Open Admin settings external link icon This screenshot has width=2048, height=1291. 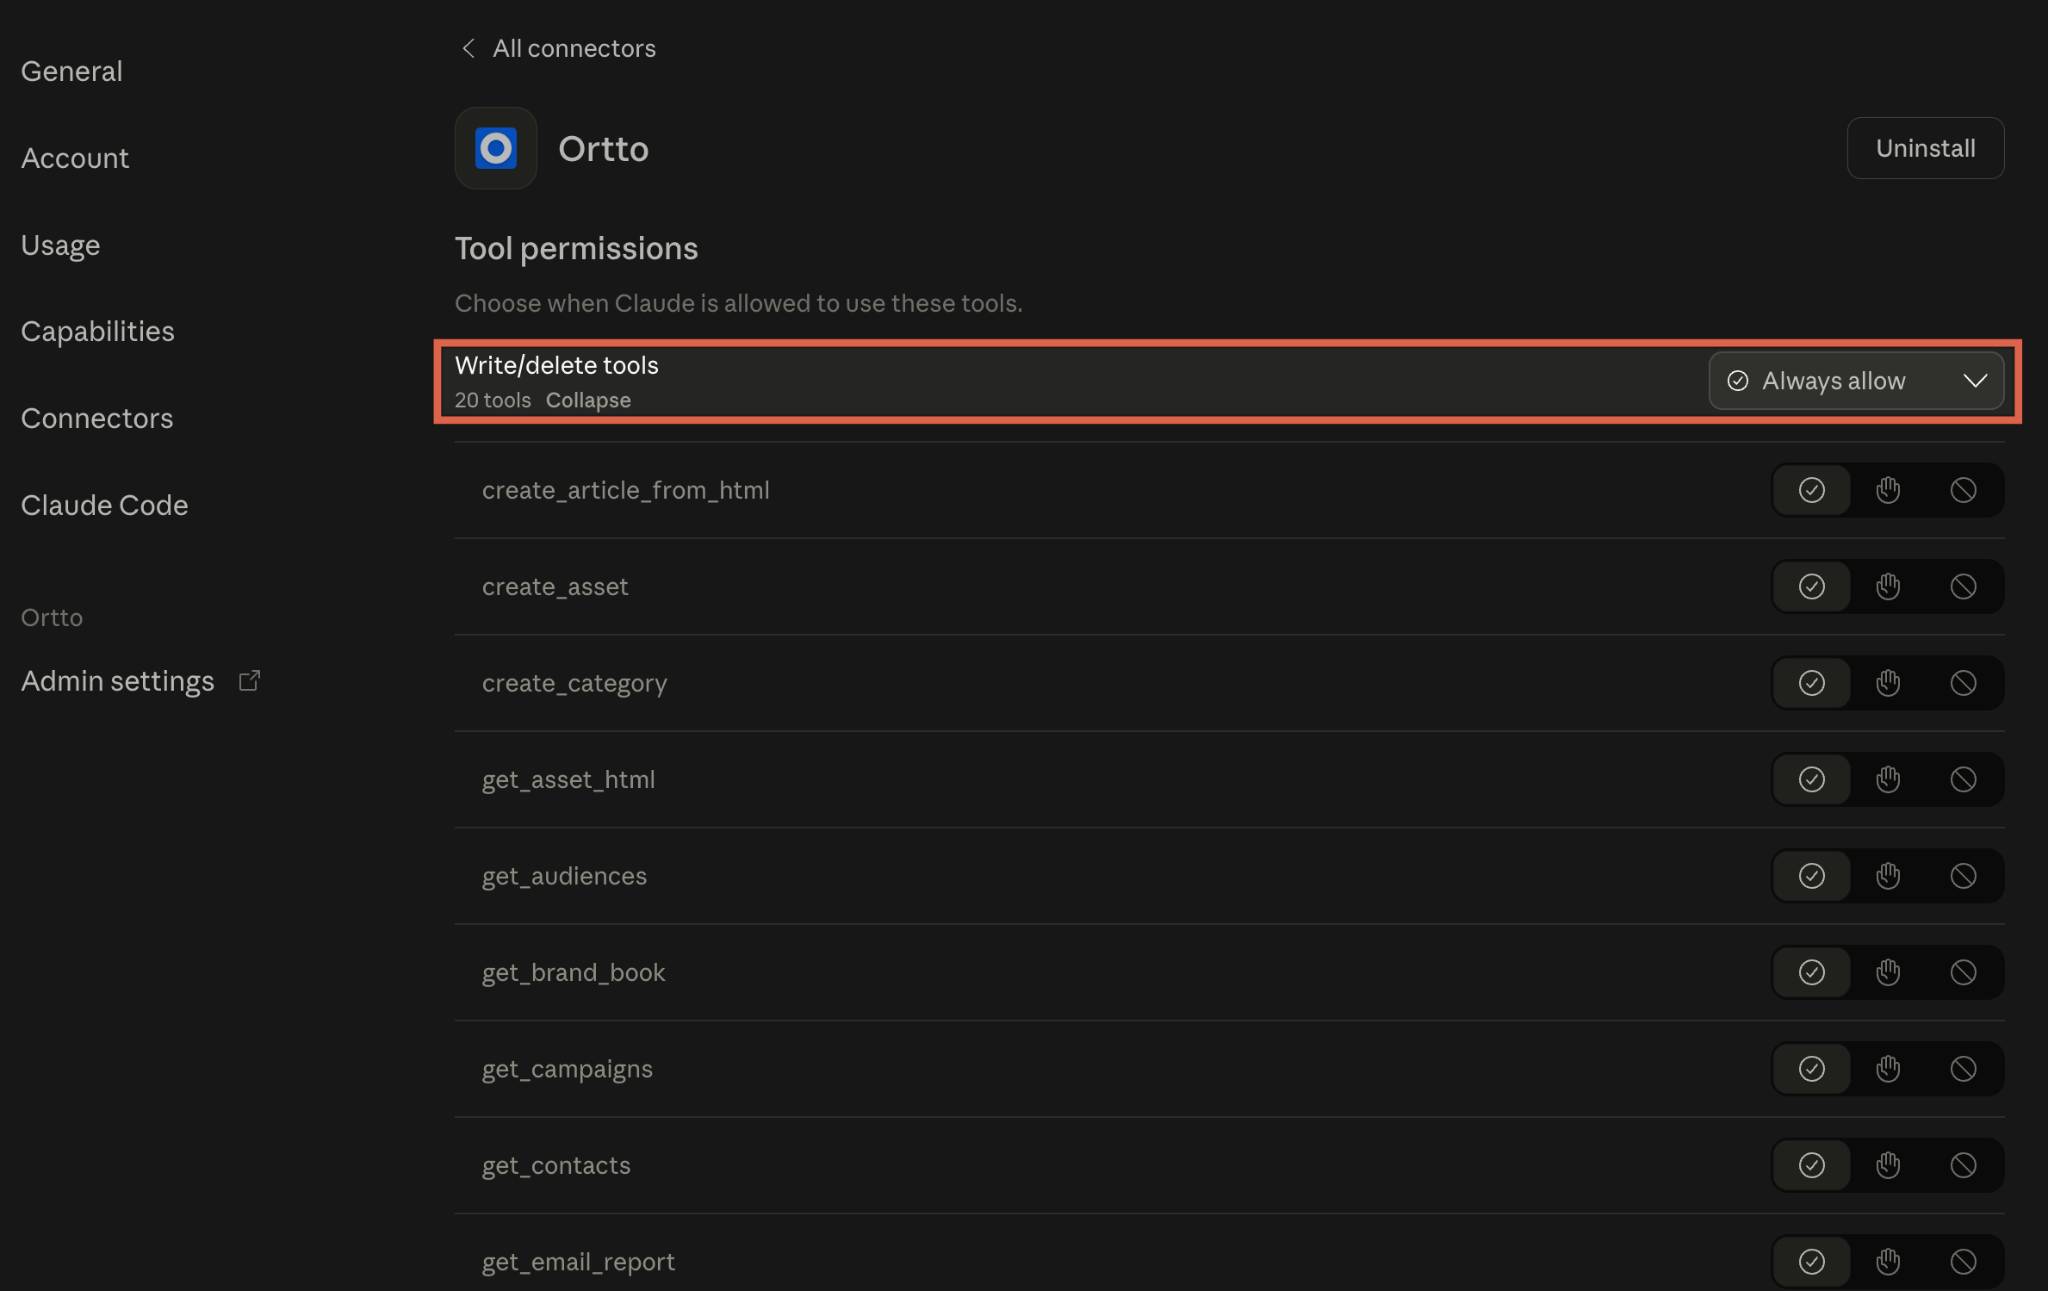[x=249, y=681]
